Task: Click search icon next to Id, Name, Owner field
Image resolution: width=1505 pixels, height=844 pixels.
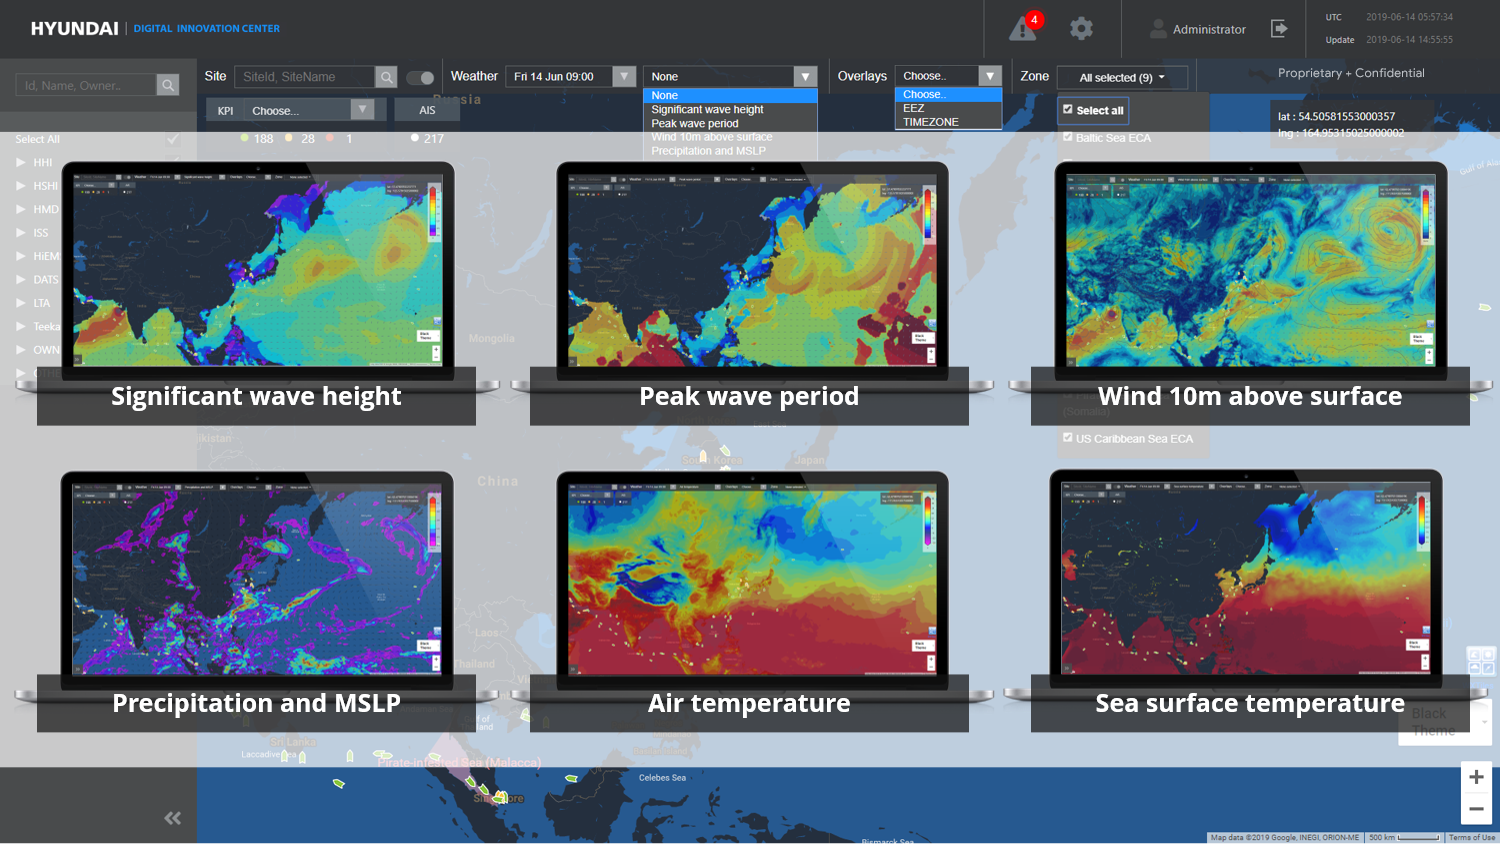Action: tap(168, 85)
